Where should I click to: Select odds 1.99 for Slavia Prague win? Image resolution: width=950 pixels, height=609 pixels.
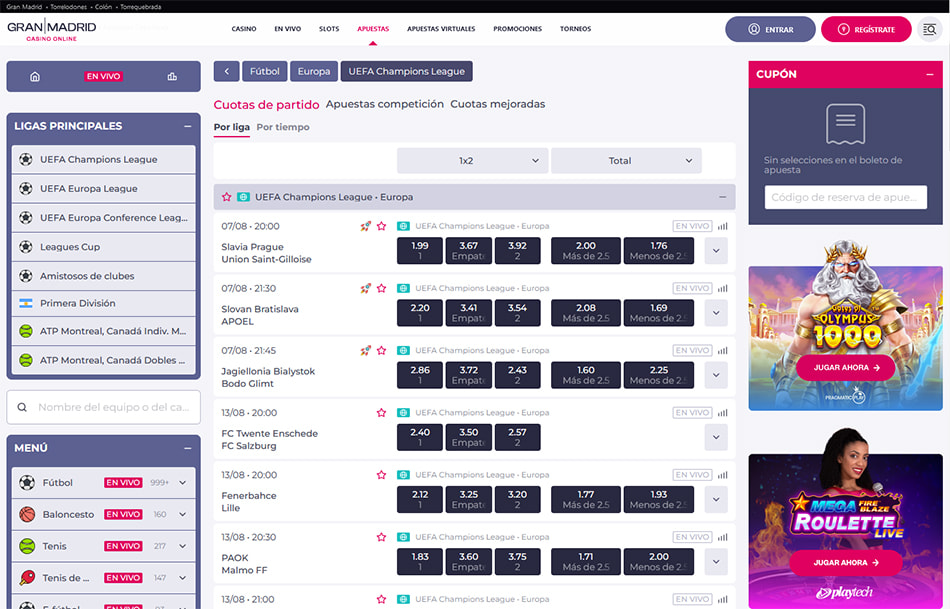(x=420, y=251)
